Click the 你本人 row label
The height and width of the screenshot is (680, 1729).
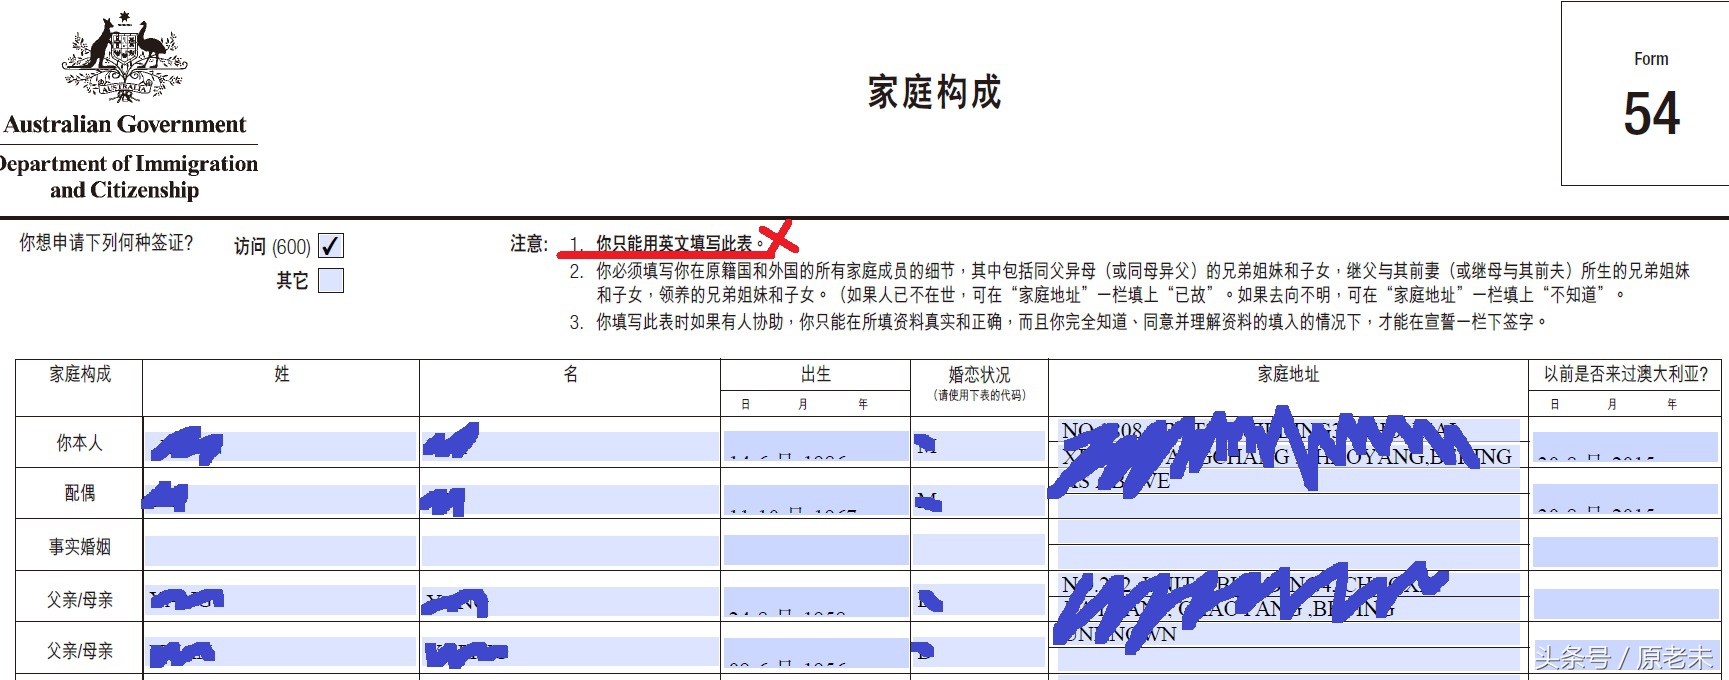tap(79, 443)
